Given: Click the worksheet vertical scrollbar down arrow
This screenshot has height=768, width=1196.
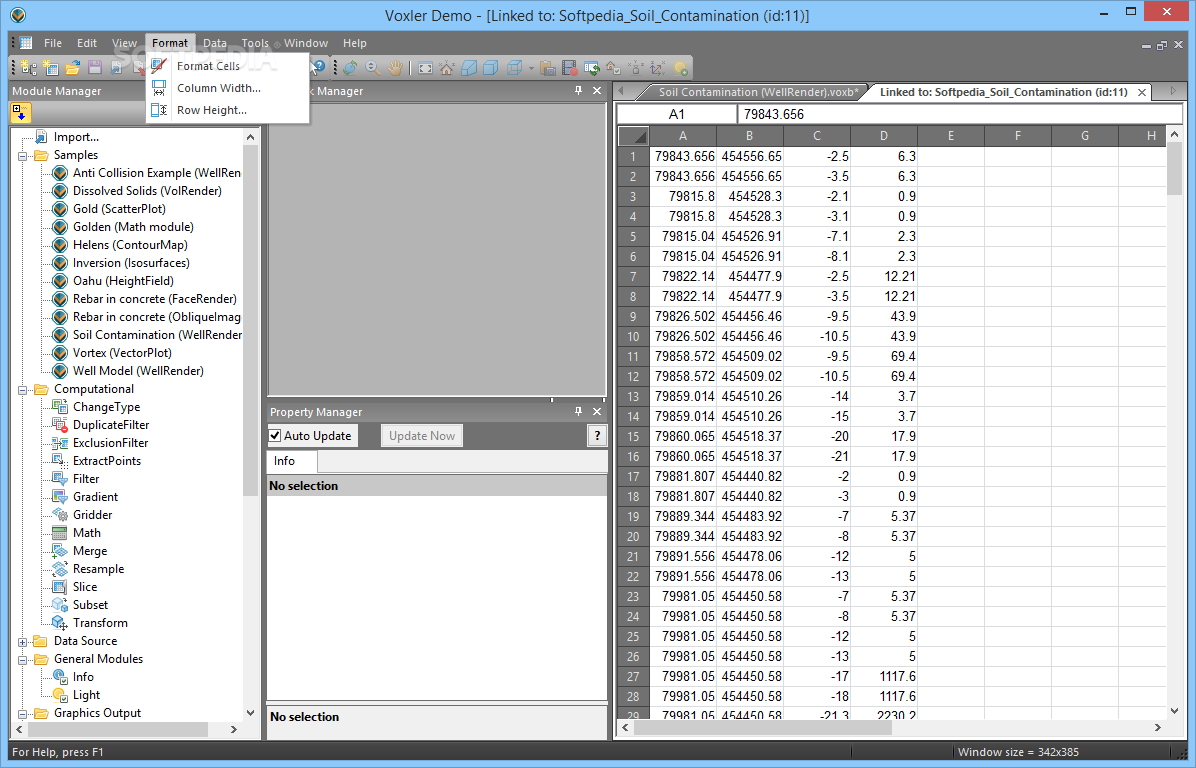Looking at the screenshot, I should 1175,711.
